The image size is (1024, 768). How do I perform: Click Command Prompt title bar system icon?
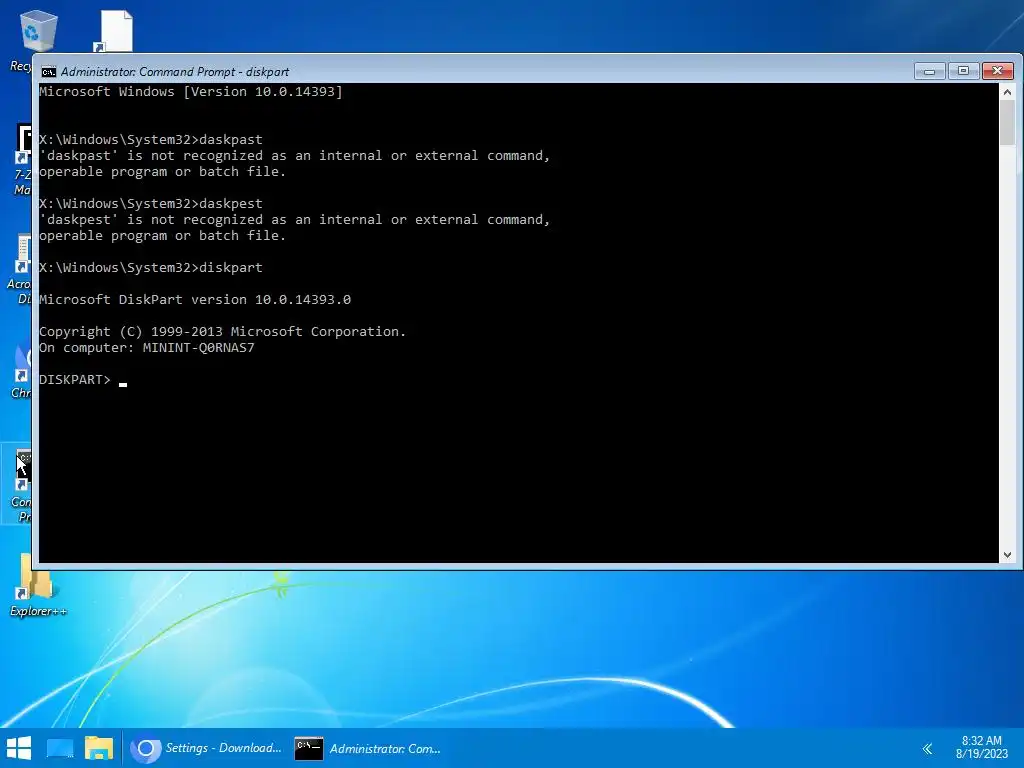pyautogui.click(x=49, y=72)
